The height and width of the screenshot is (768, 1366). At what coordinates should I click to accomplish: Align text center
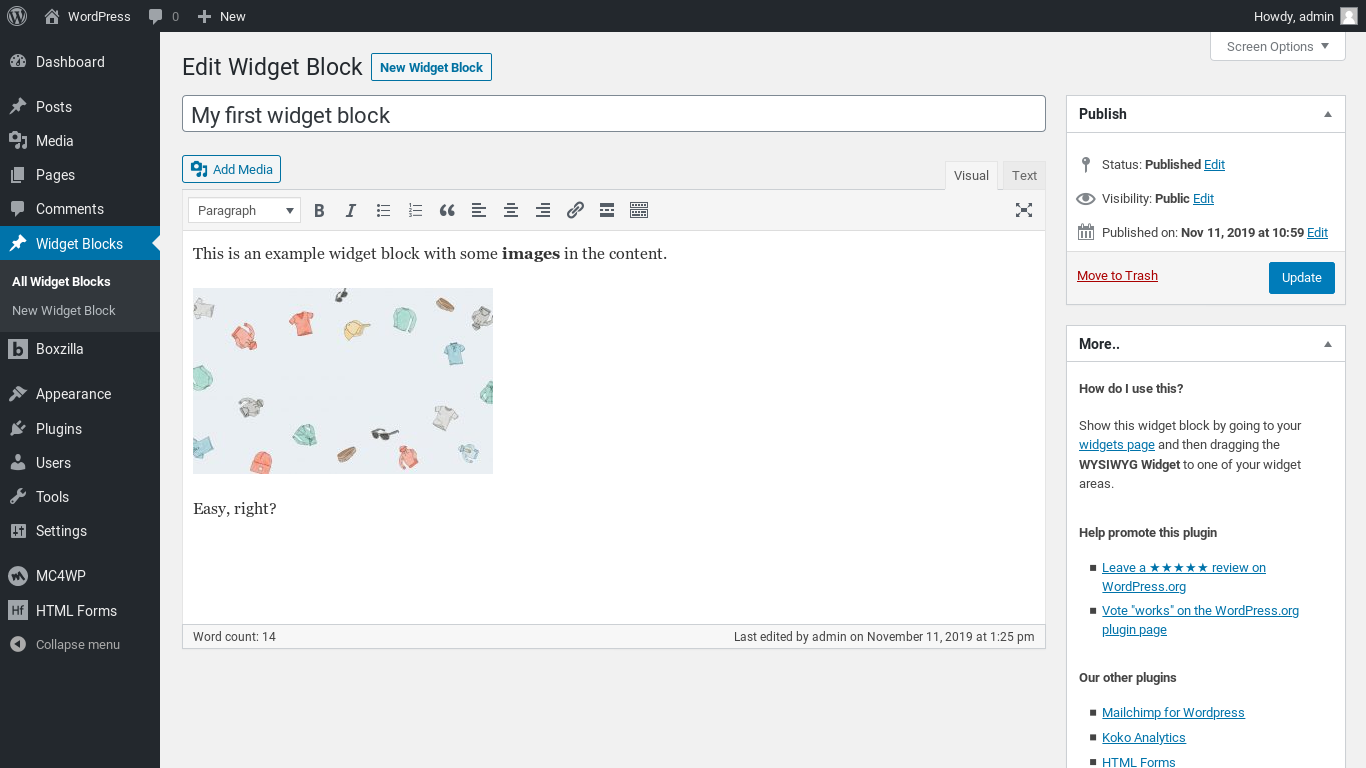click(x=511, y=210)
